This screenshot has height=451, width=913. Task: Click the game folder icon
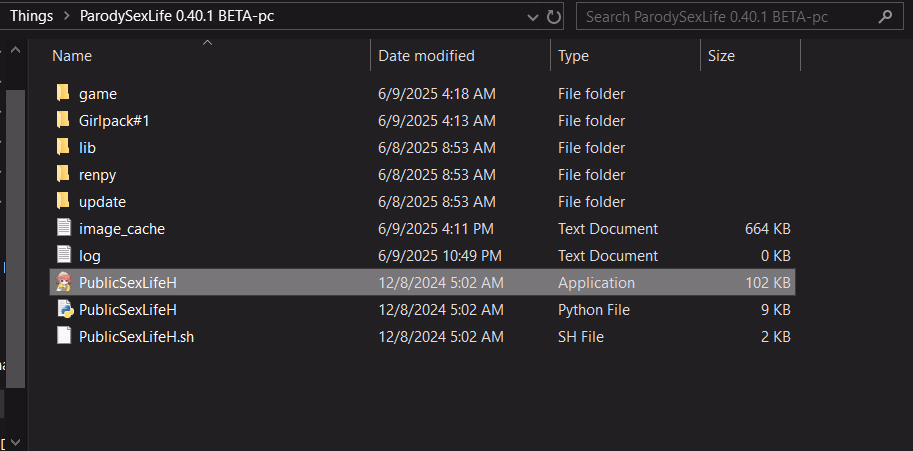63,93
